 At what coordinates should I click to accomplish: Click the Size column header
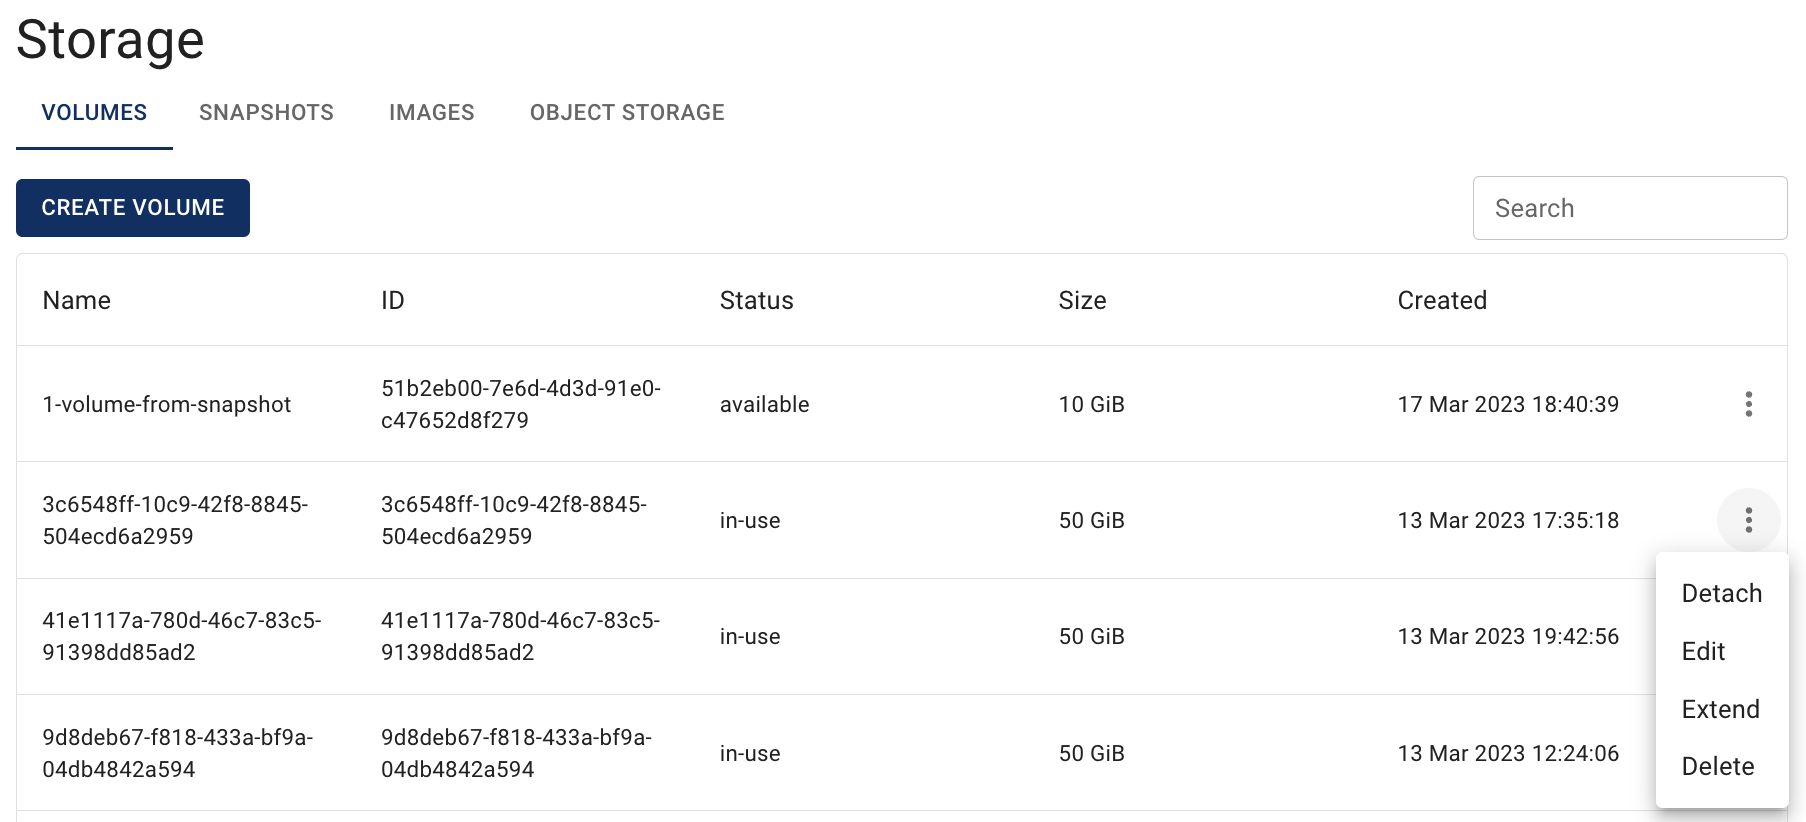point(1082,301)
